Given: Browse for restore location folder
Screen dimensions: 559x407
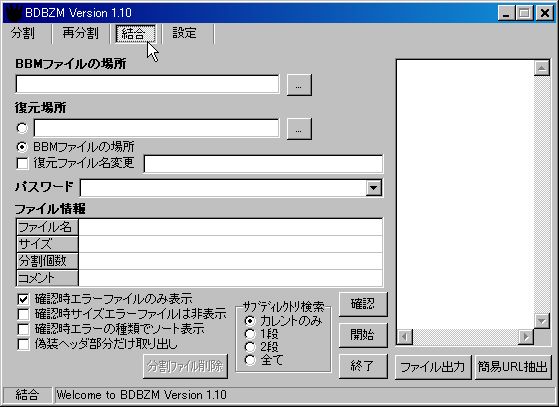Looking at the screenshot, I should pos(299,129).
